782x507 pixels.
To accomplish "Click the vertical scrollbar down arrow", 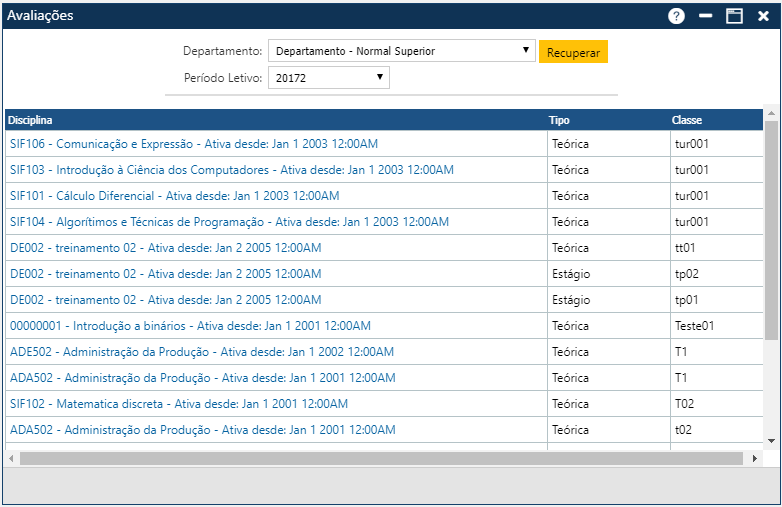I will click(x=772, y=441).
